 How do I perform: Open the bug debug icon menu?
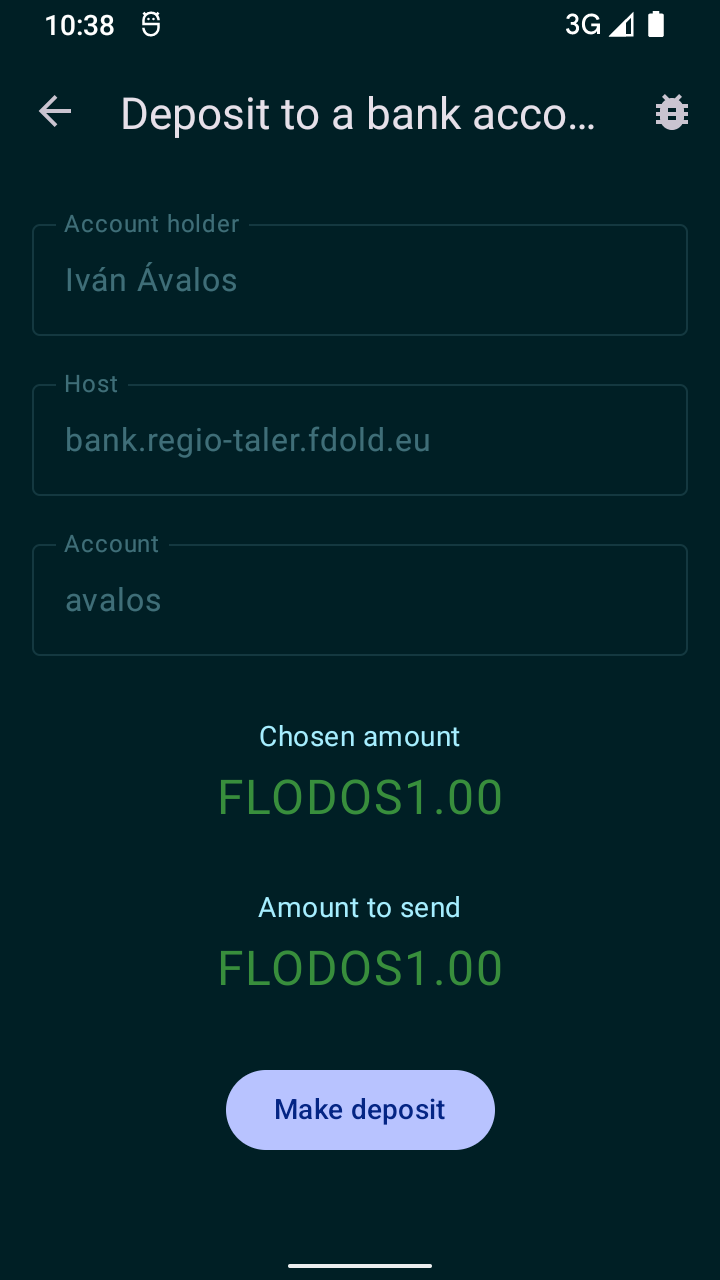(x=671, y=113)
